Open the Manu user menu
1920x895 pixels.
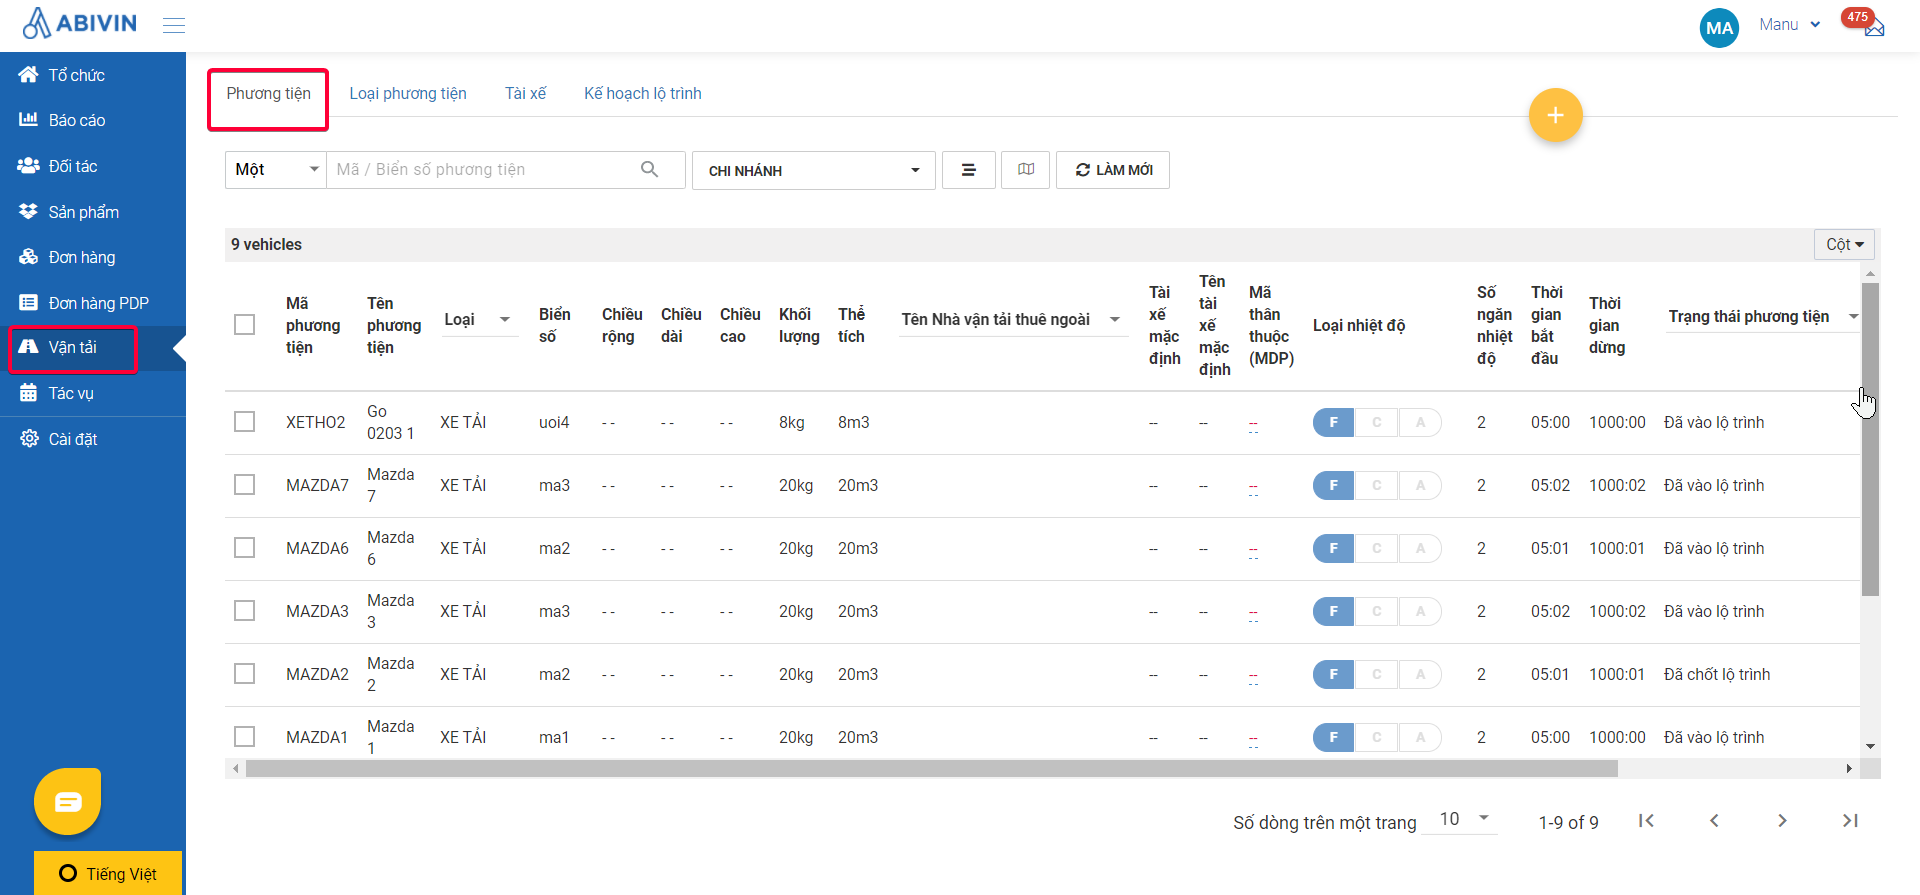pyautogui.click(x=1789, y=25)
